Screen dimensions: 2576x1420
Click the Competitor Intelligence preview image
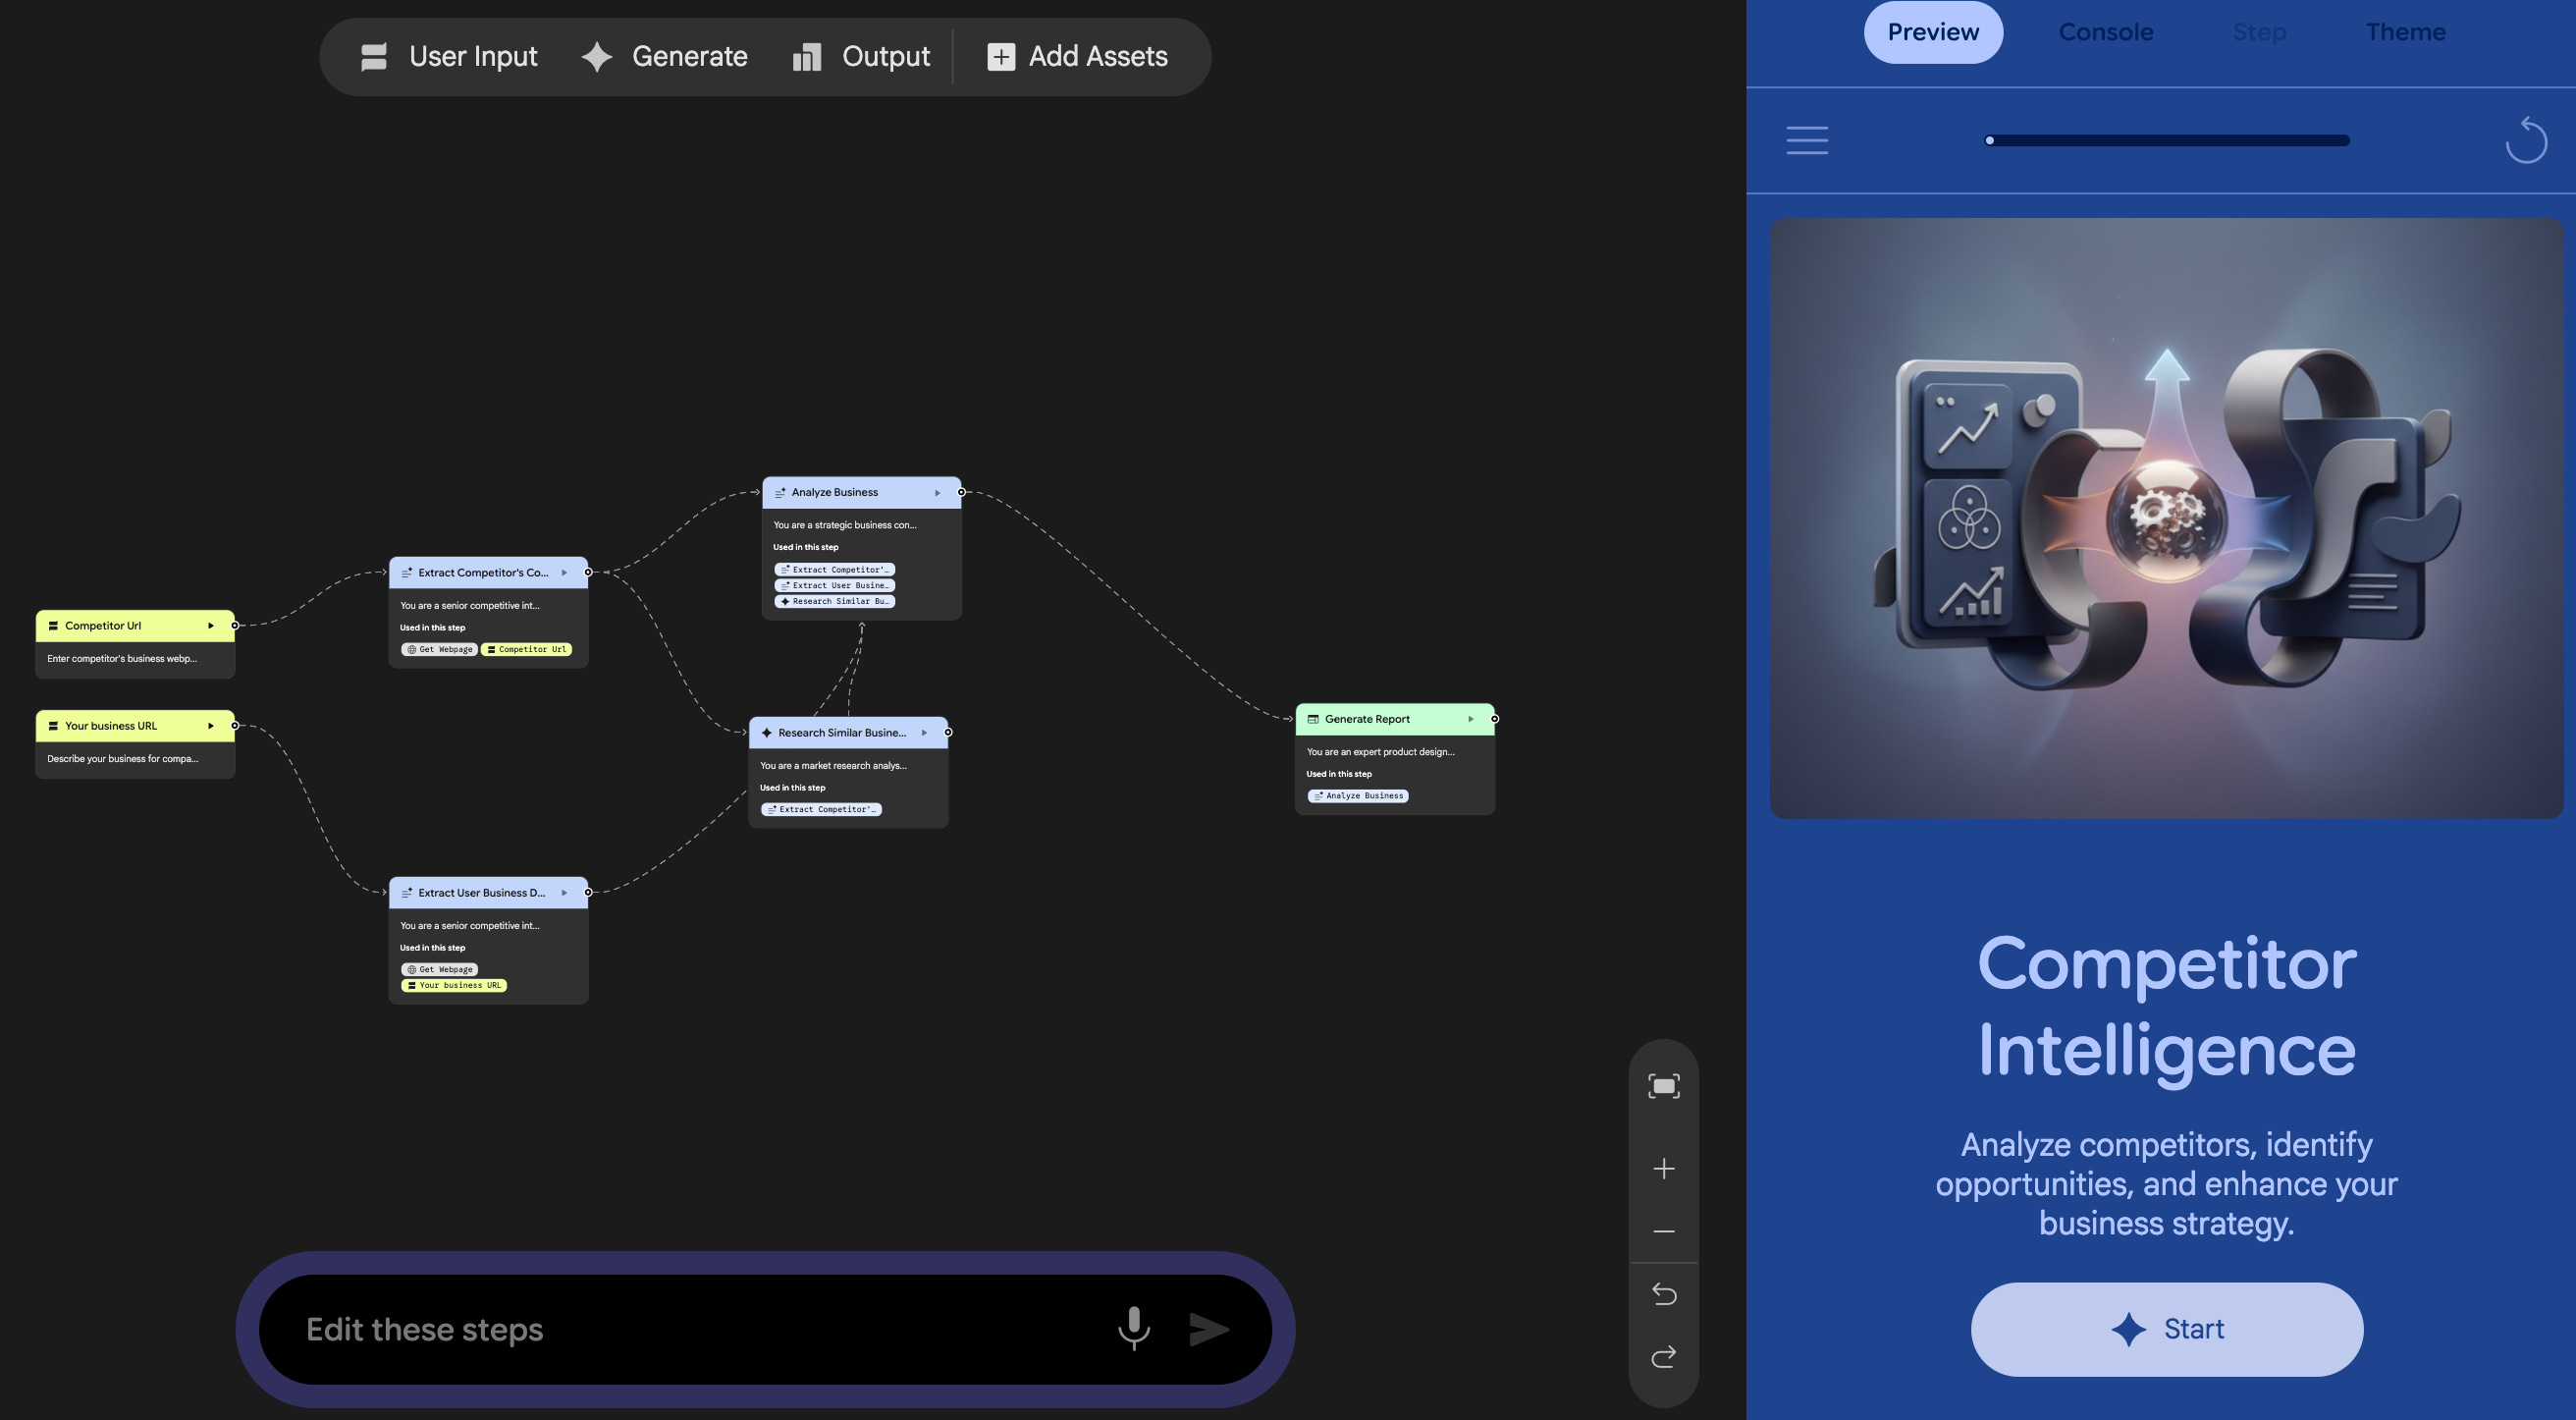pyautogui.click(x=2166, y=518)
